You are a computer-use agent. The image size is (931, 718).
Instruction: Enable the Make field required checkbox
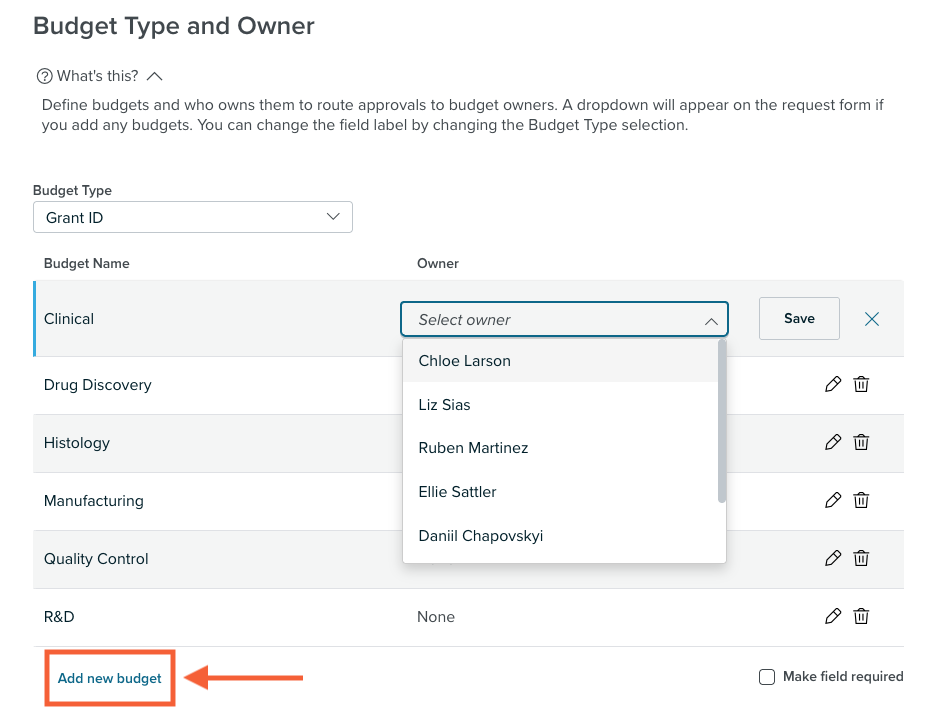tap(767, 677)
